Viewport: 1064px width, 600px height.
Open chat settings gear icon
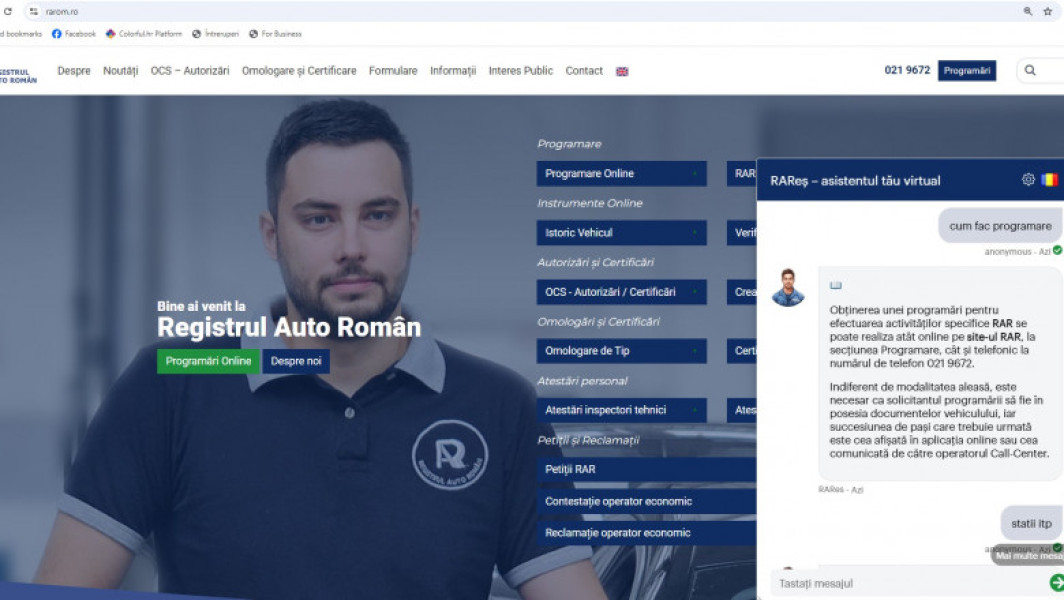point(1028,179)
